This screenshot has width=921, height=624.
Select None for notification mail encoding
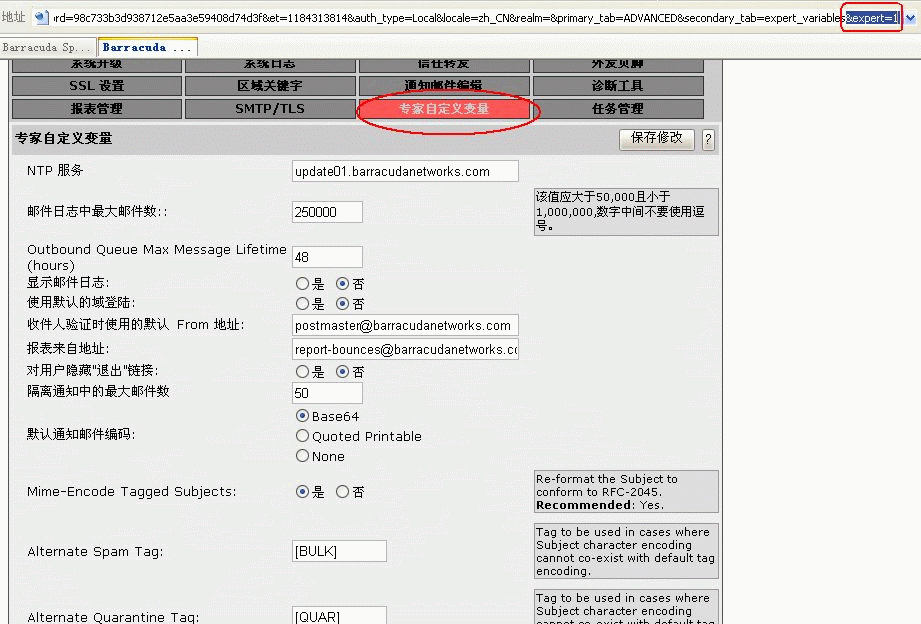(303, 456)
